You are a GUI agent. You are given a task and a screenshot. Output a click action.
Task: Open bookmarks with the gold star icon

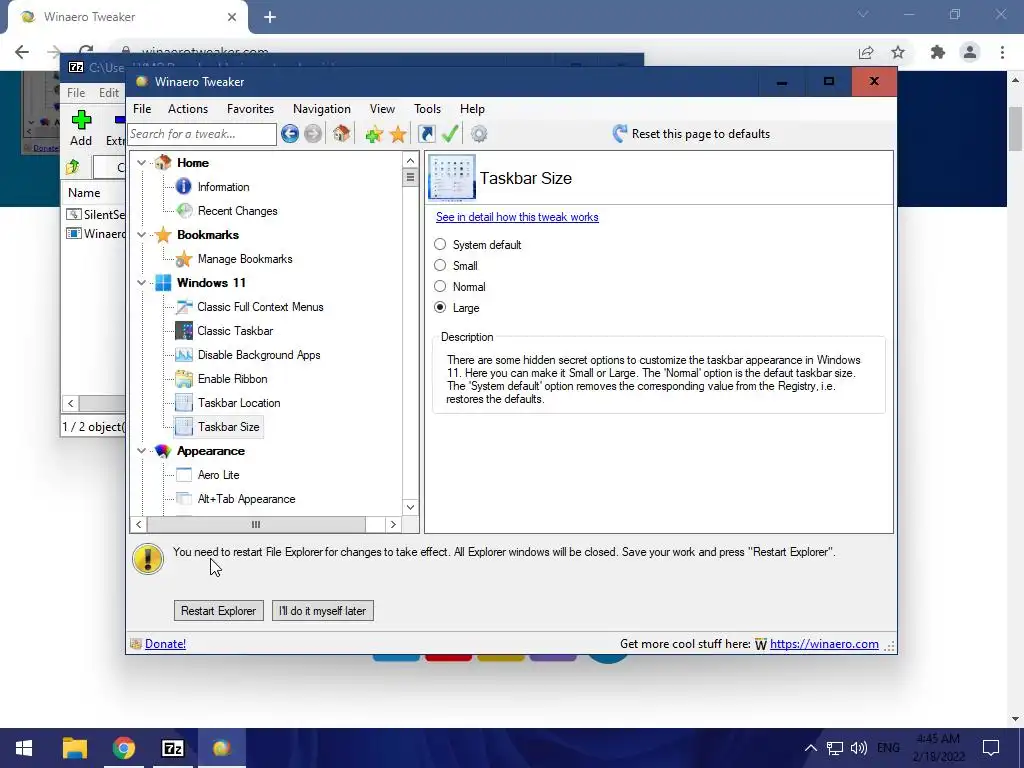point(398,134)
